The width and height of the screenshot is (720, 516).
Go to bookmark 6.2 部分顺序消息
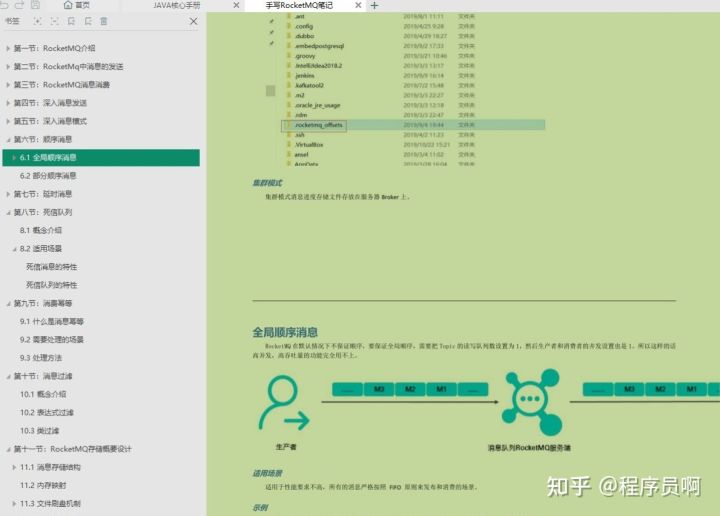[x=48, y=176]
